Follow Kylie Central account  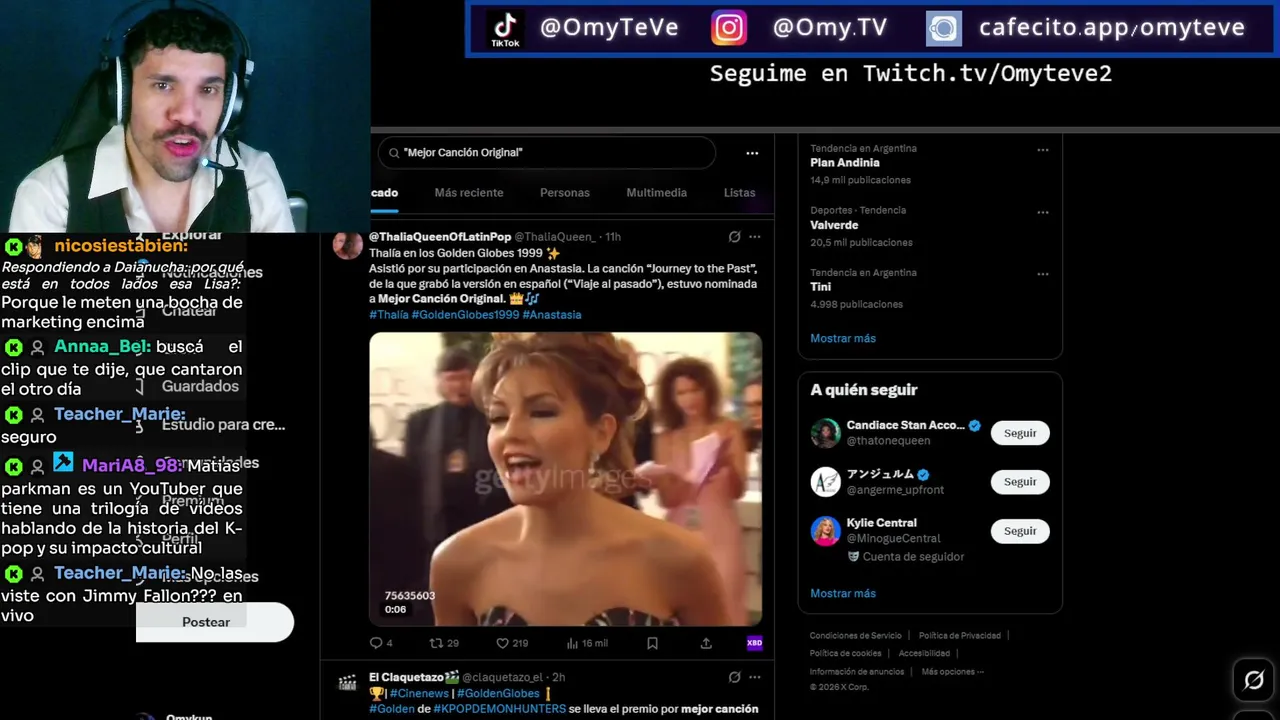(x=1020, y=531)
